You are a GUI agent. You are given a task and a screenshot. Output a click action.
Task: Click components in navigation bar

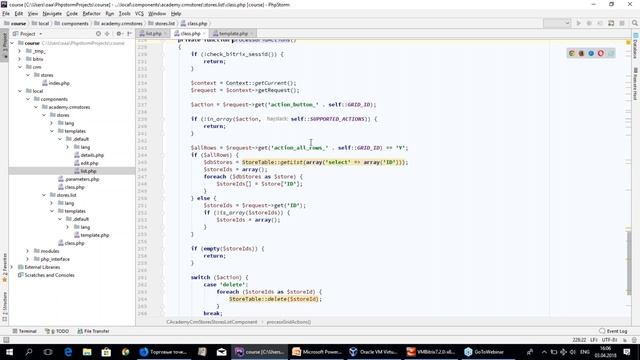71,23
